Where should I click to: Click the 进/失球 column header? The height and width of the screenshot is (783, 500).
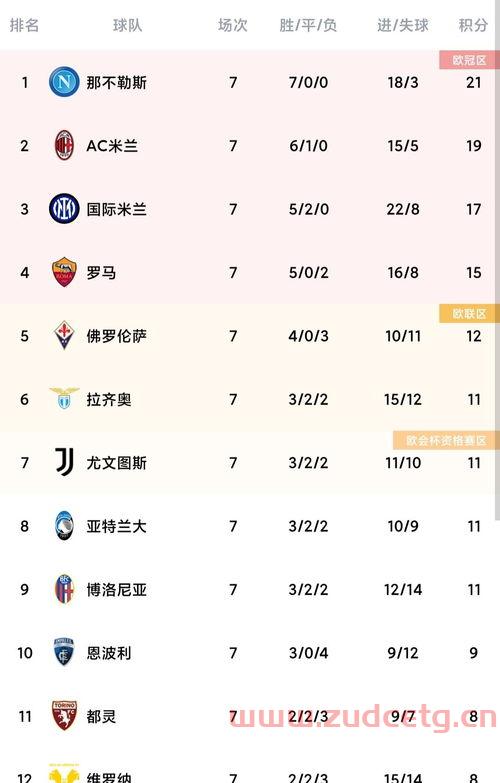pyautogui.click(x=403, y=25)
